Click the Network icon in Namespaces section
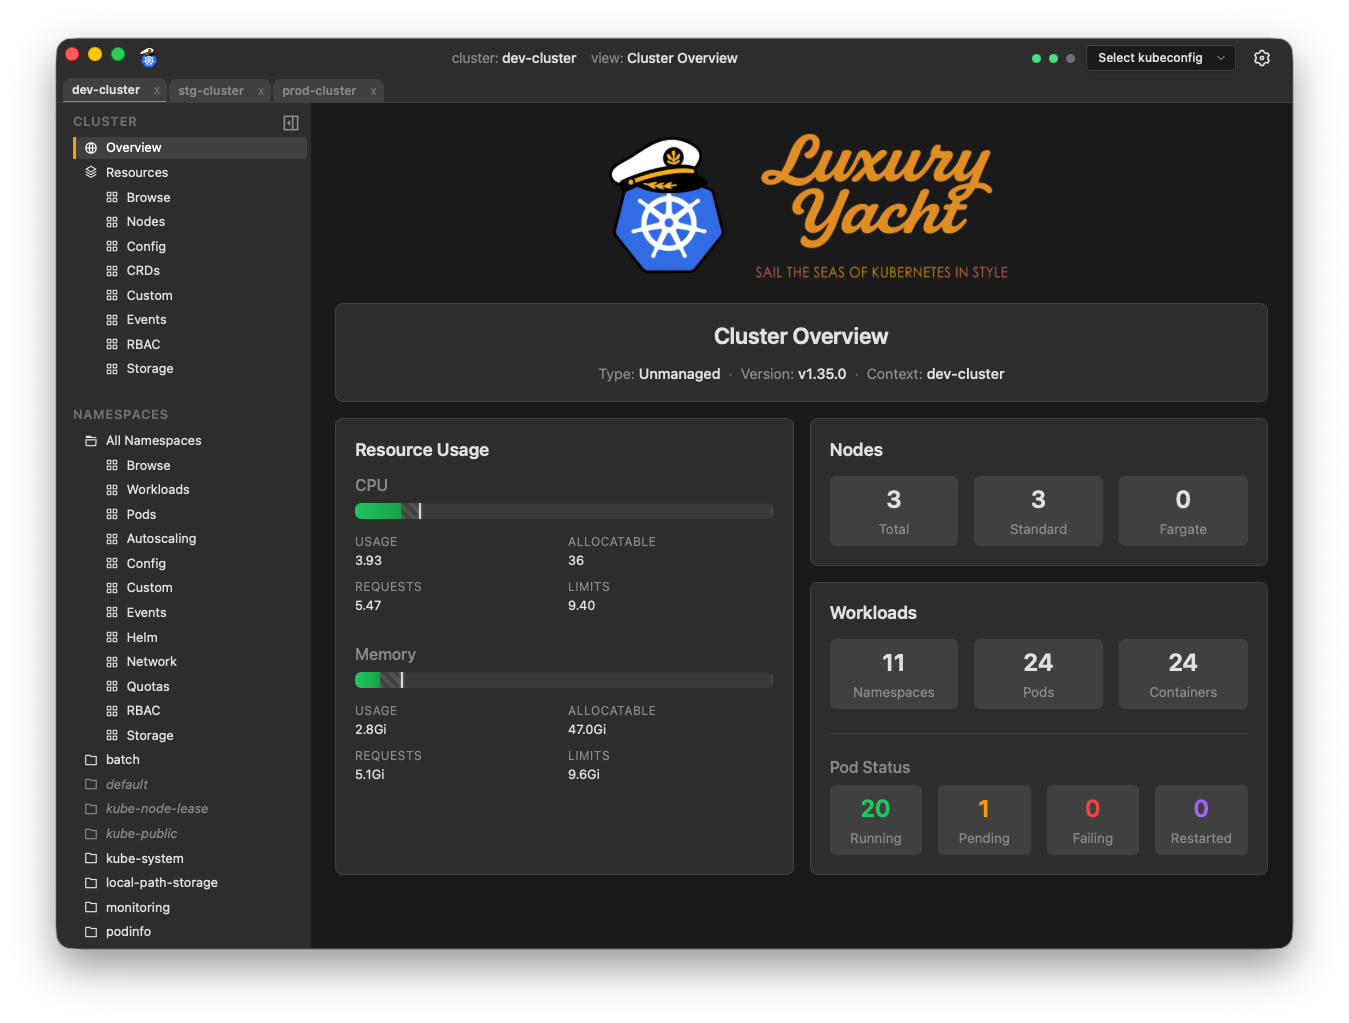 (x=110, y=661)
